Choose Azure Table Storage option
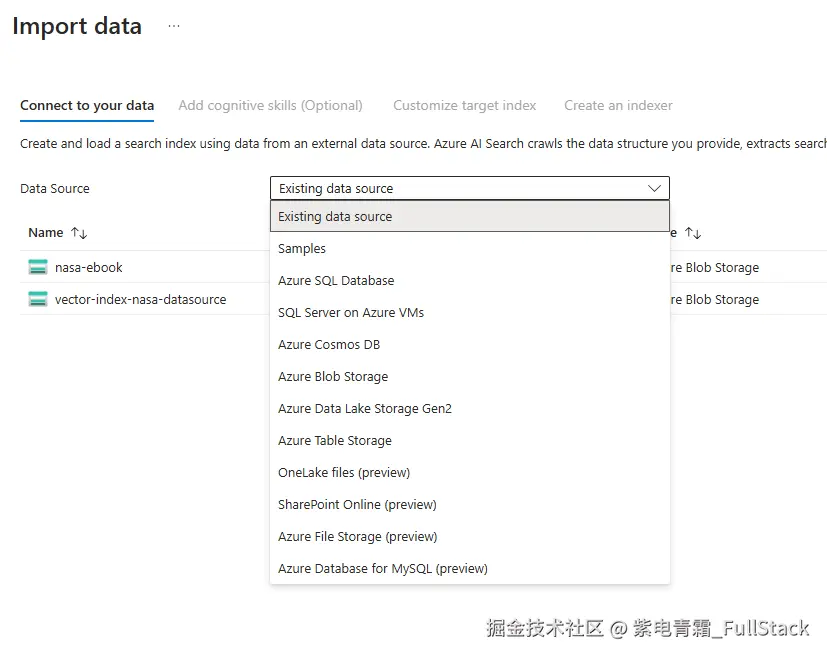Viewport: 827px width, 657px height. click(335, 440)
